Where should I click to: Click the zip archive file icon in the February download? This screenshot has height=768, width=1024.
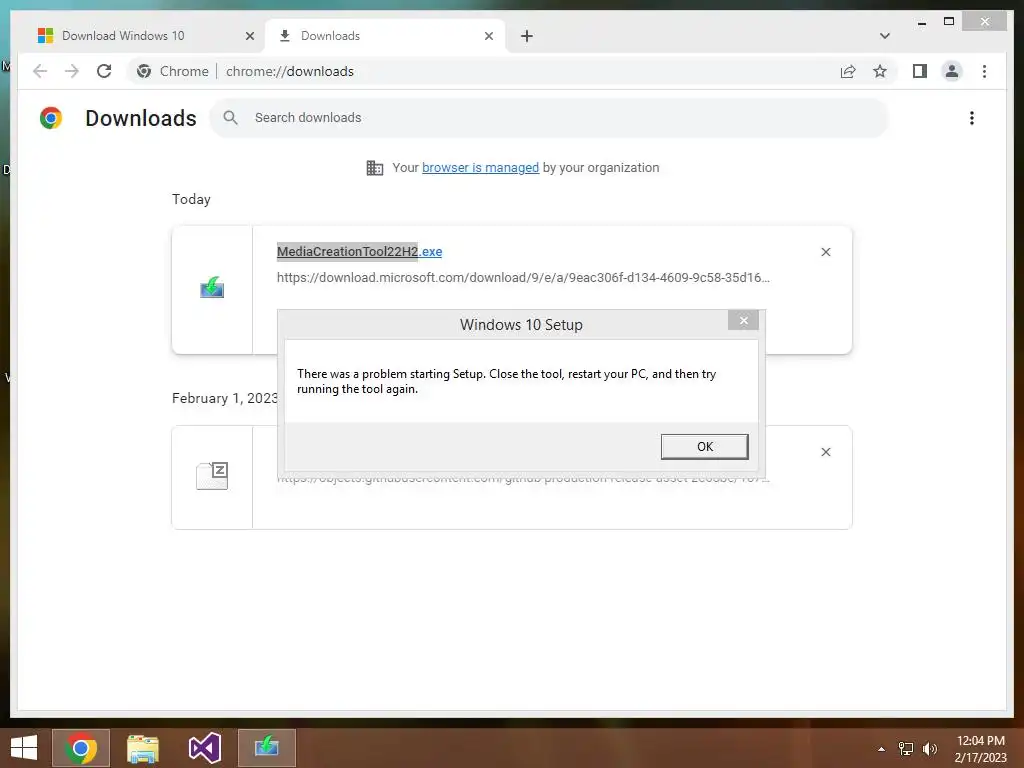pyautogui.click(x=212, y=475)
